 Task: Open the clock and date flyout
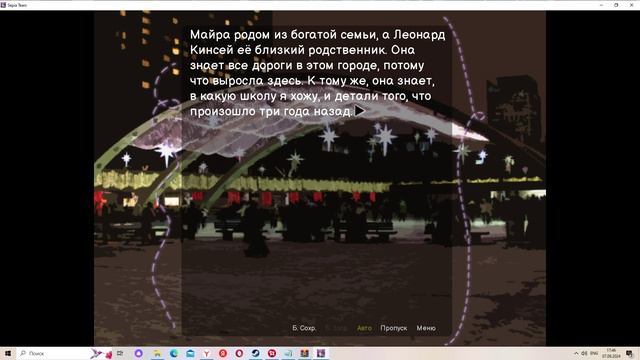611,353
